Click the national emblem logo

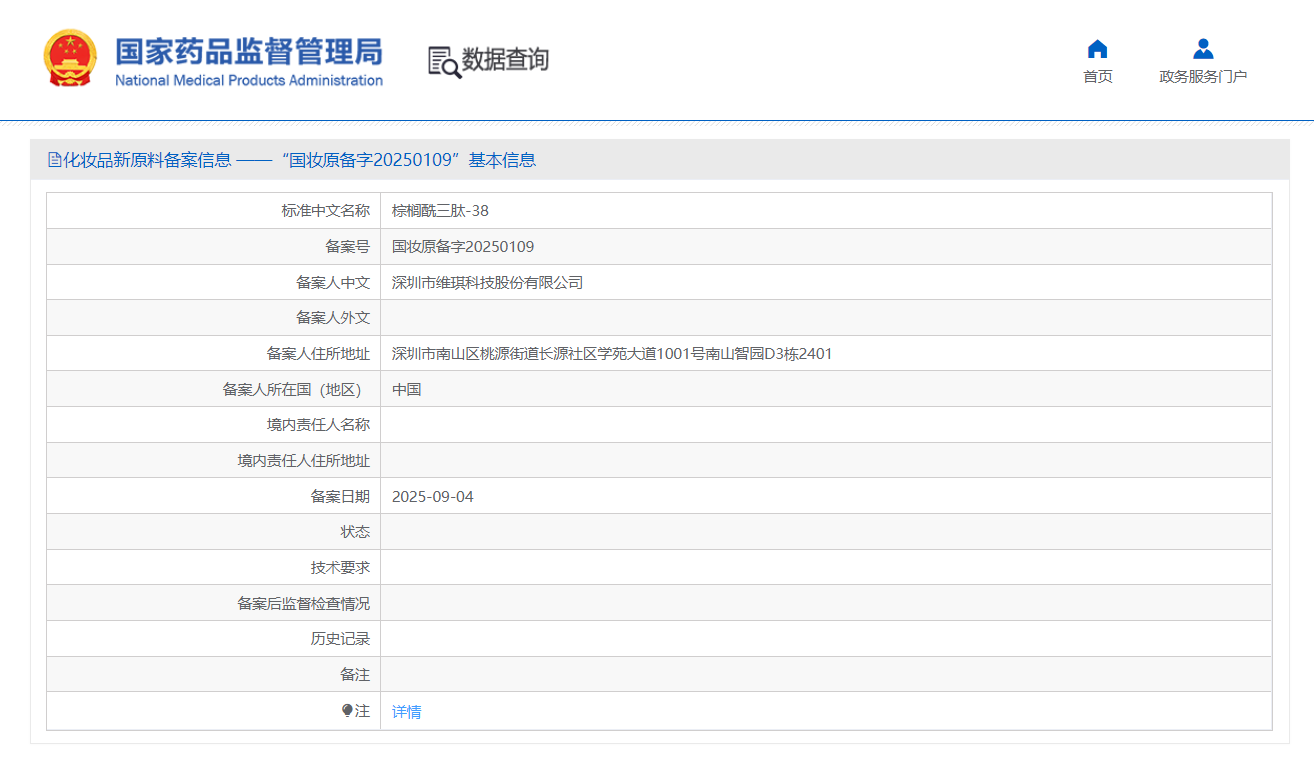pos(70,58)
